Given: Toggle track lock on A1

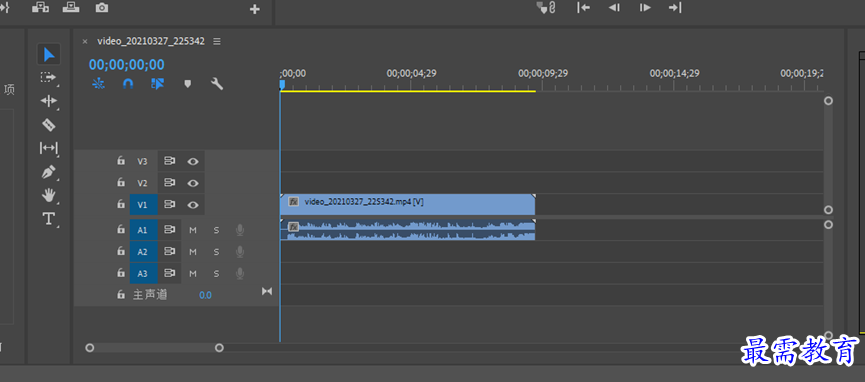Looking at the screenshot, I should pyautogui.click(x=121, y=230).
